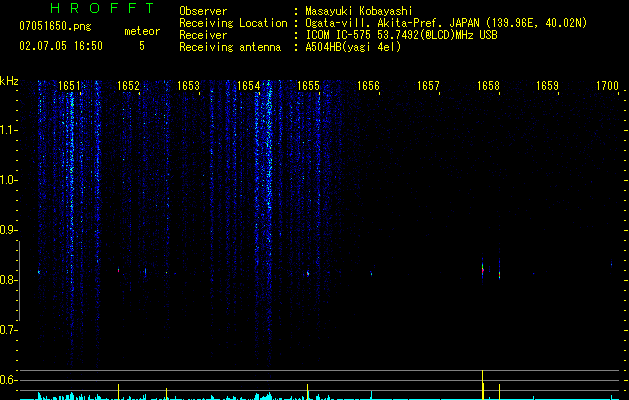The height and width of the screenshot is (400, 629).
Task: Select observer name Masayuki Kobayashi
Action: [359, 11]
